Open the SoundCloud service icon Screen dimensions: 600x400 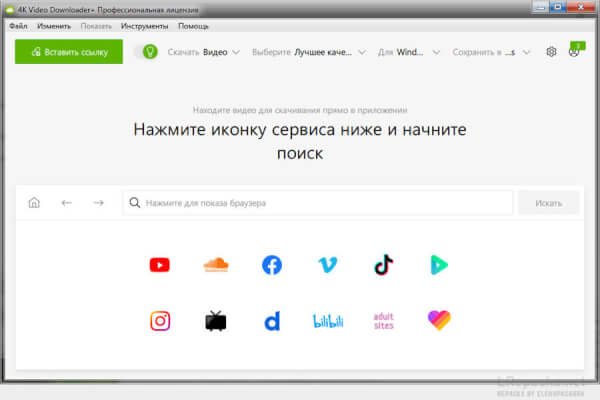tap(216, 264)
